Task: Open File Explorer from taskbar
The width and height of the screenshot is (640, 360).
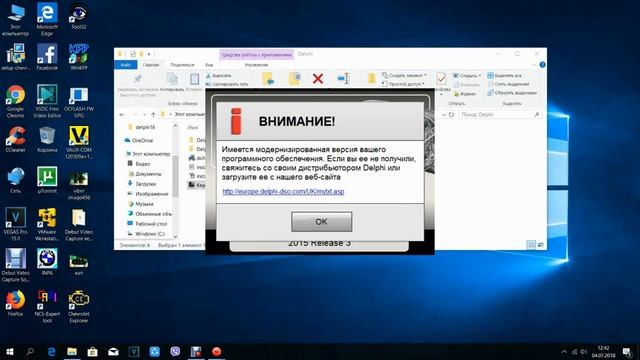Action: tap(72, 351)
